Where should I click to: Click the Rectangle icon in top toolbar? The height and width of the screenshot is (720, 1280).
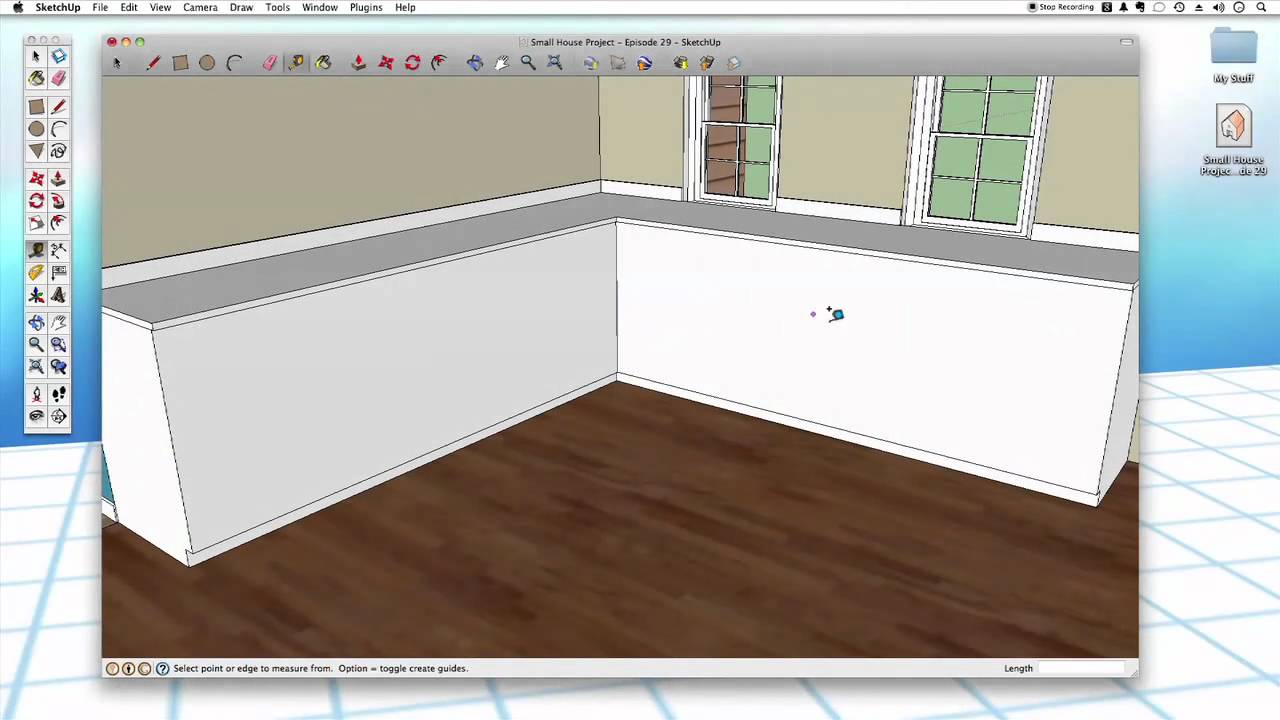(x=180, y=63)
